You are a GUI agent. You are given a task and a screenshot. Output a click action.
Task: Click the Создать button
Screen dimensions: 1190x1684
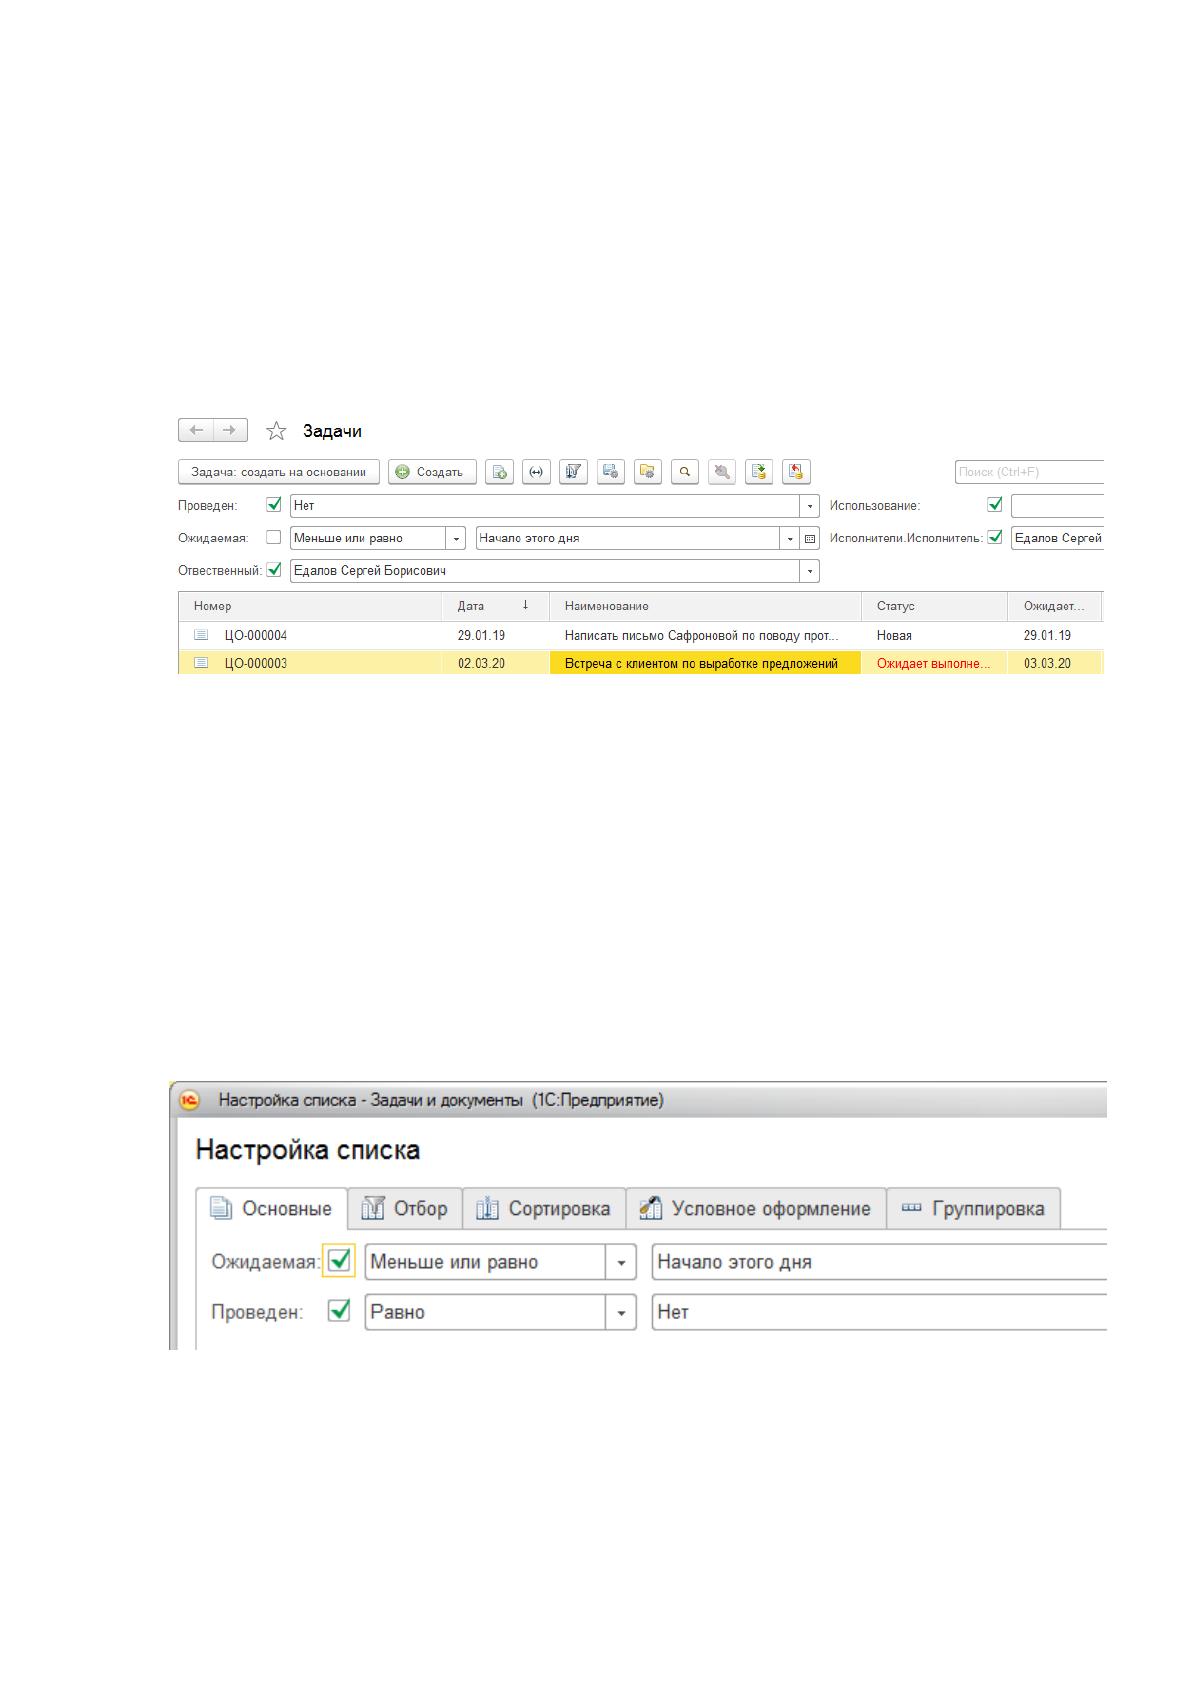coord(432,472)
